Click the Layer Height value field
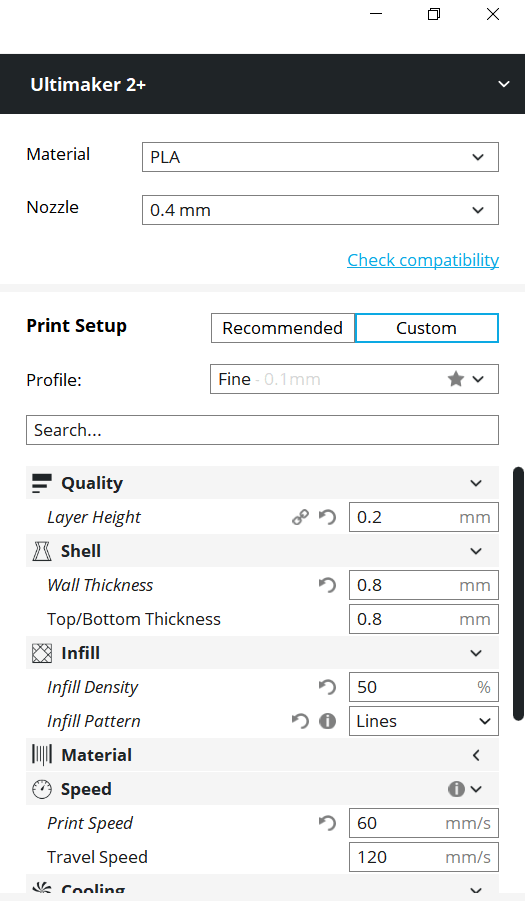Viewport: 525px width, 908px height. (x=424, y=517)
